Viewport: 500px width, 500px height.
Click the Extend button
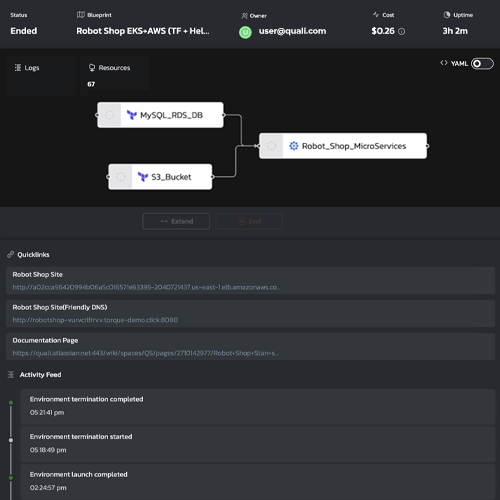(176, 221)
